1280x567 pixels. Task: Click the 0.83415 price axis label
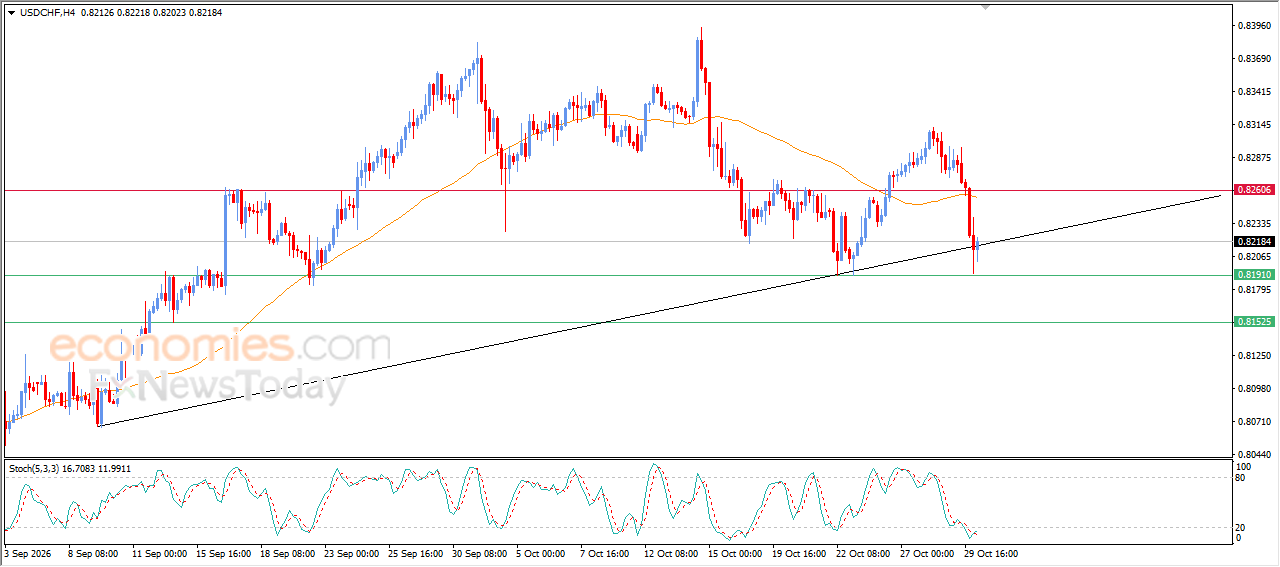[1254, 91]
